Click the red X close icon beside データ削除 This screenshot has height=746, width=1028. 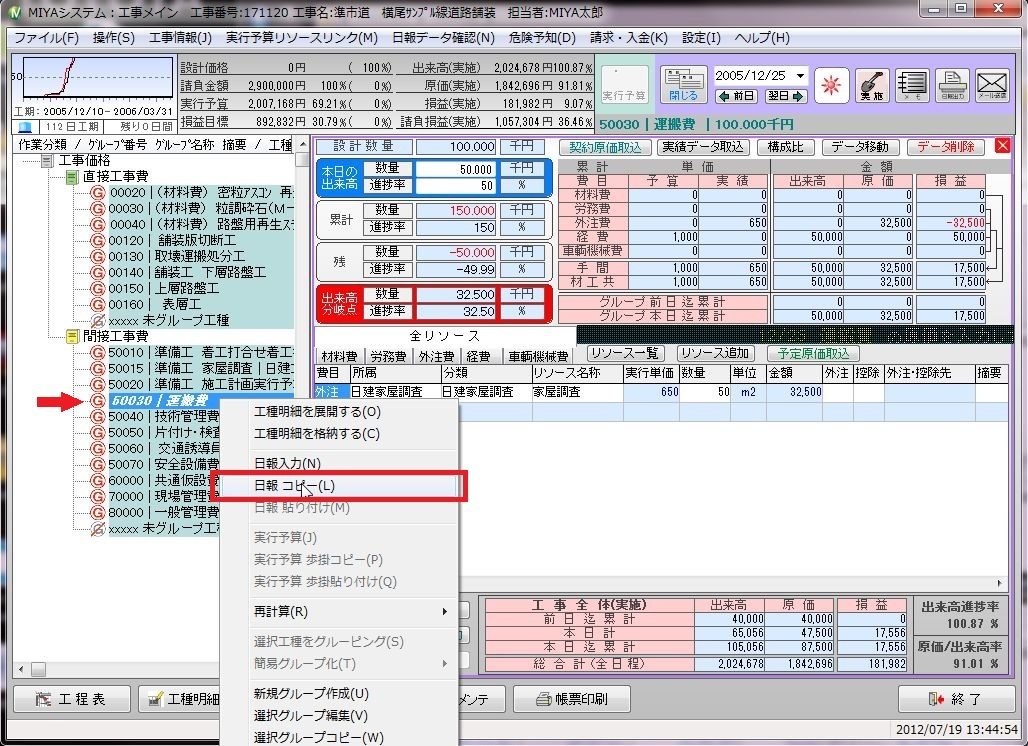pyautogui.click(x=1002, y=146)
